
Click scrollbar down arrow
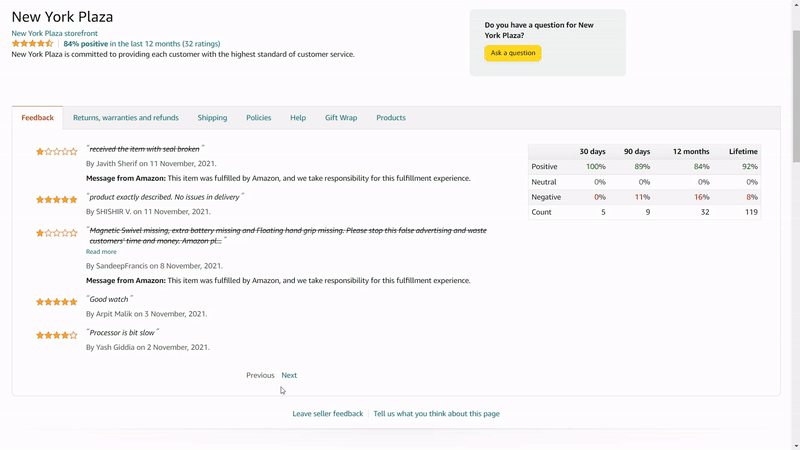(795, 446)
